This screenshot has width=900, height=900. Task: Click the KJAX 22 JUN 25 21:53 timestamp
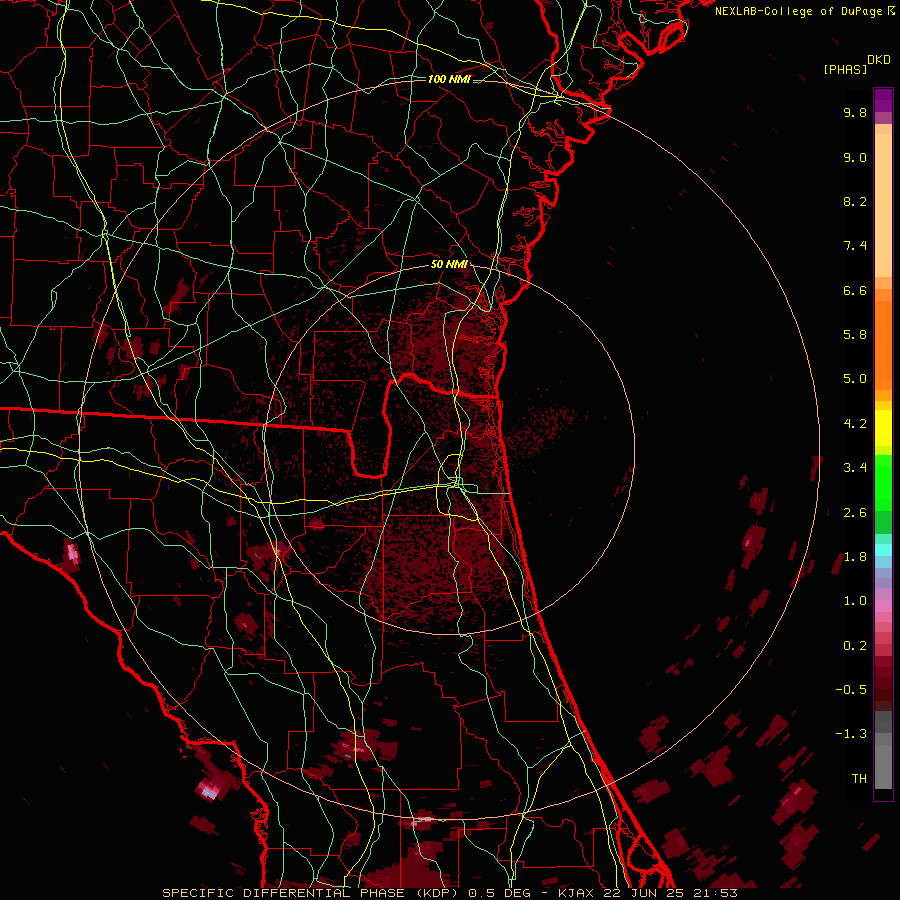click(x=647, y=893)
